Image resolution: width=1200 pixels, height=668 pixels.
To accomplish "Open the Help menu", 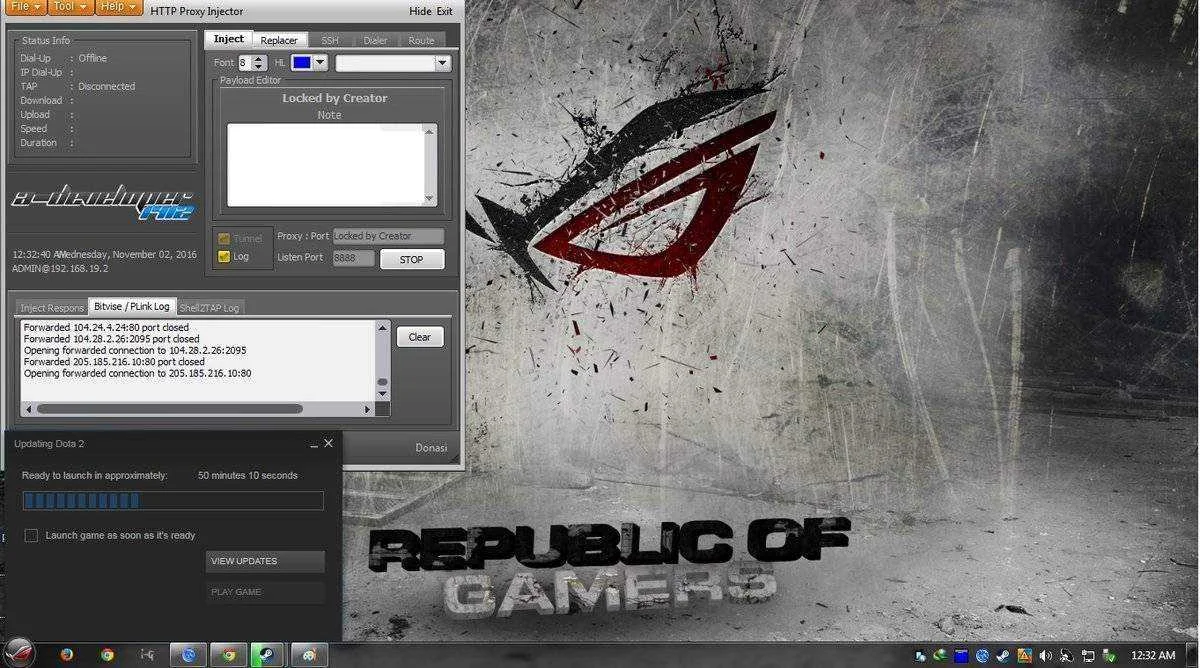I will pos(120,6).
